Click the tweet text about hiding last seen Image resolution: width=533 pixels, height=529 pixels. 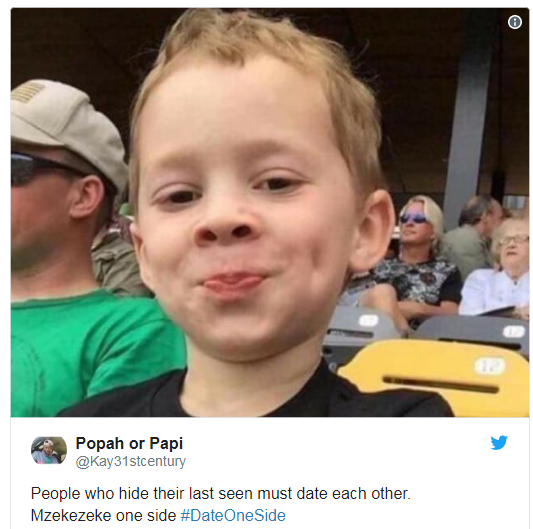tap(221, 494)
